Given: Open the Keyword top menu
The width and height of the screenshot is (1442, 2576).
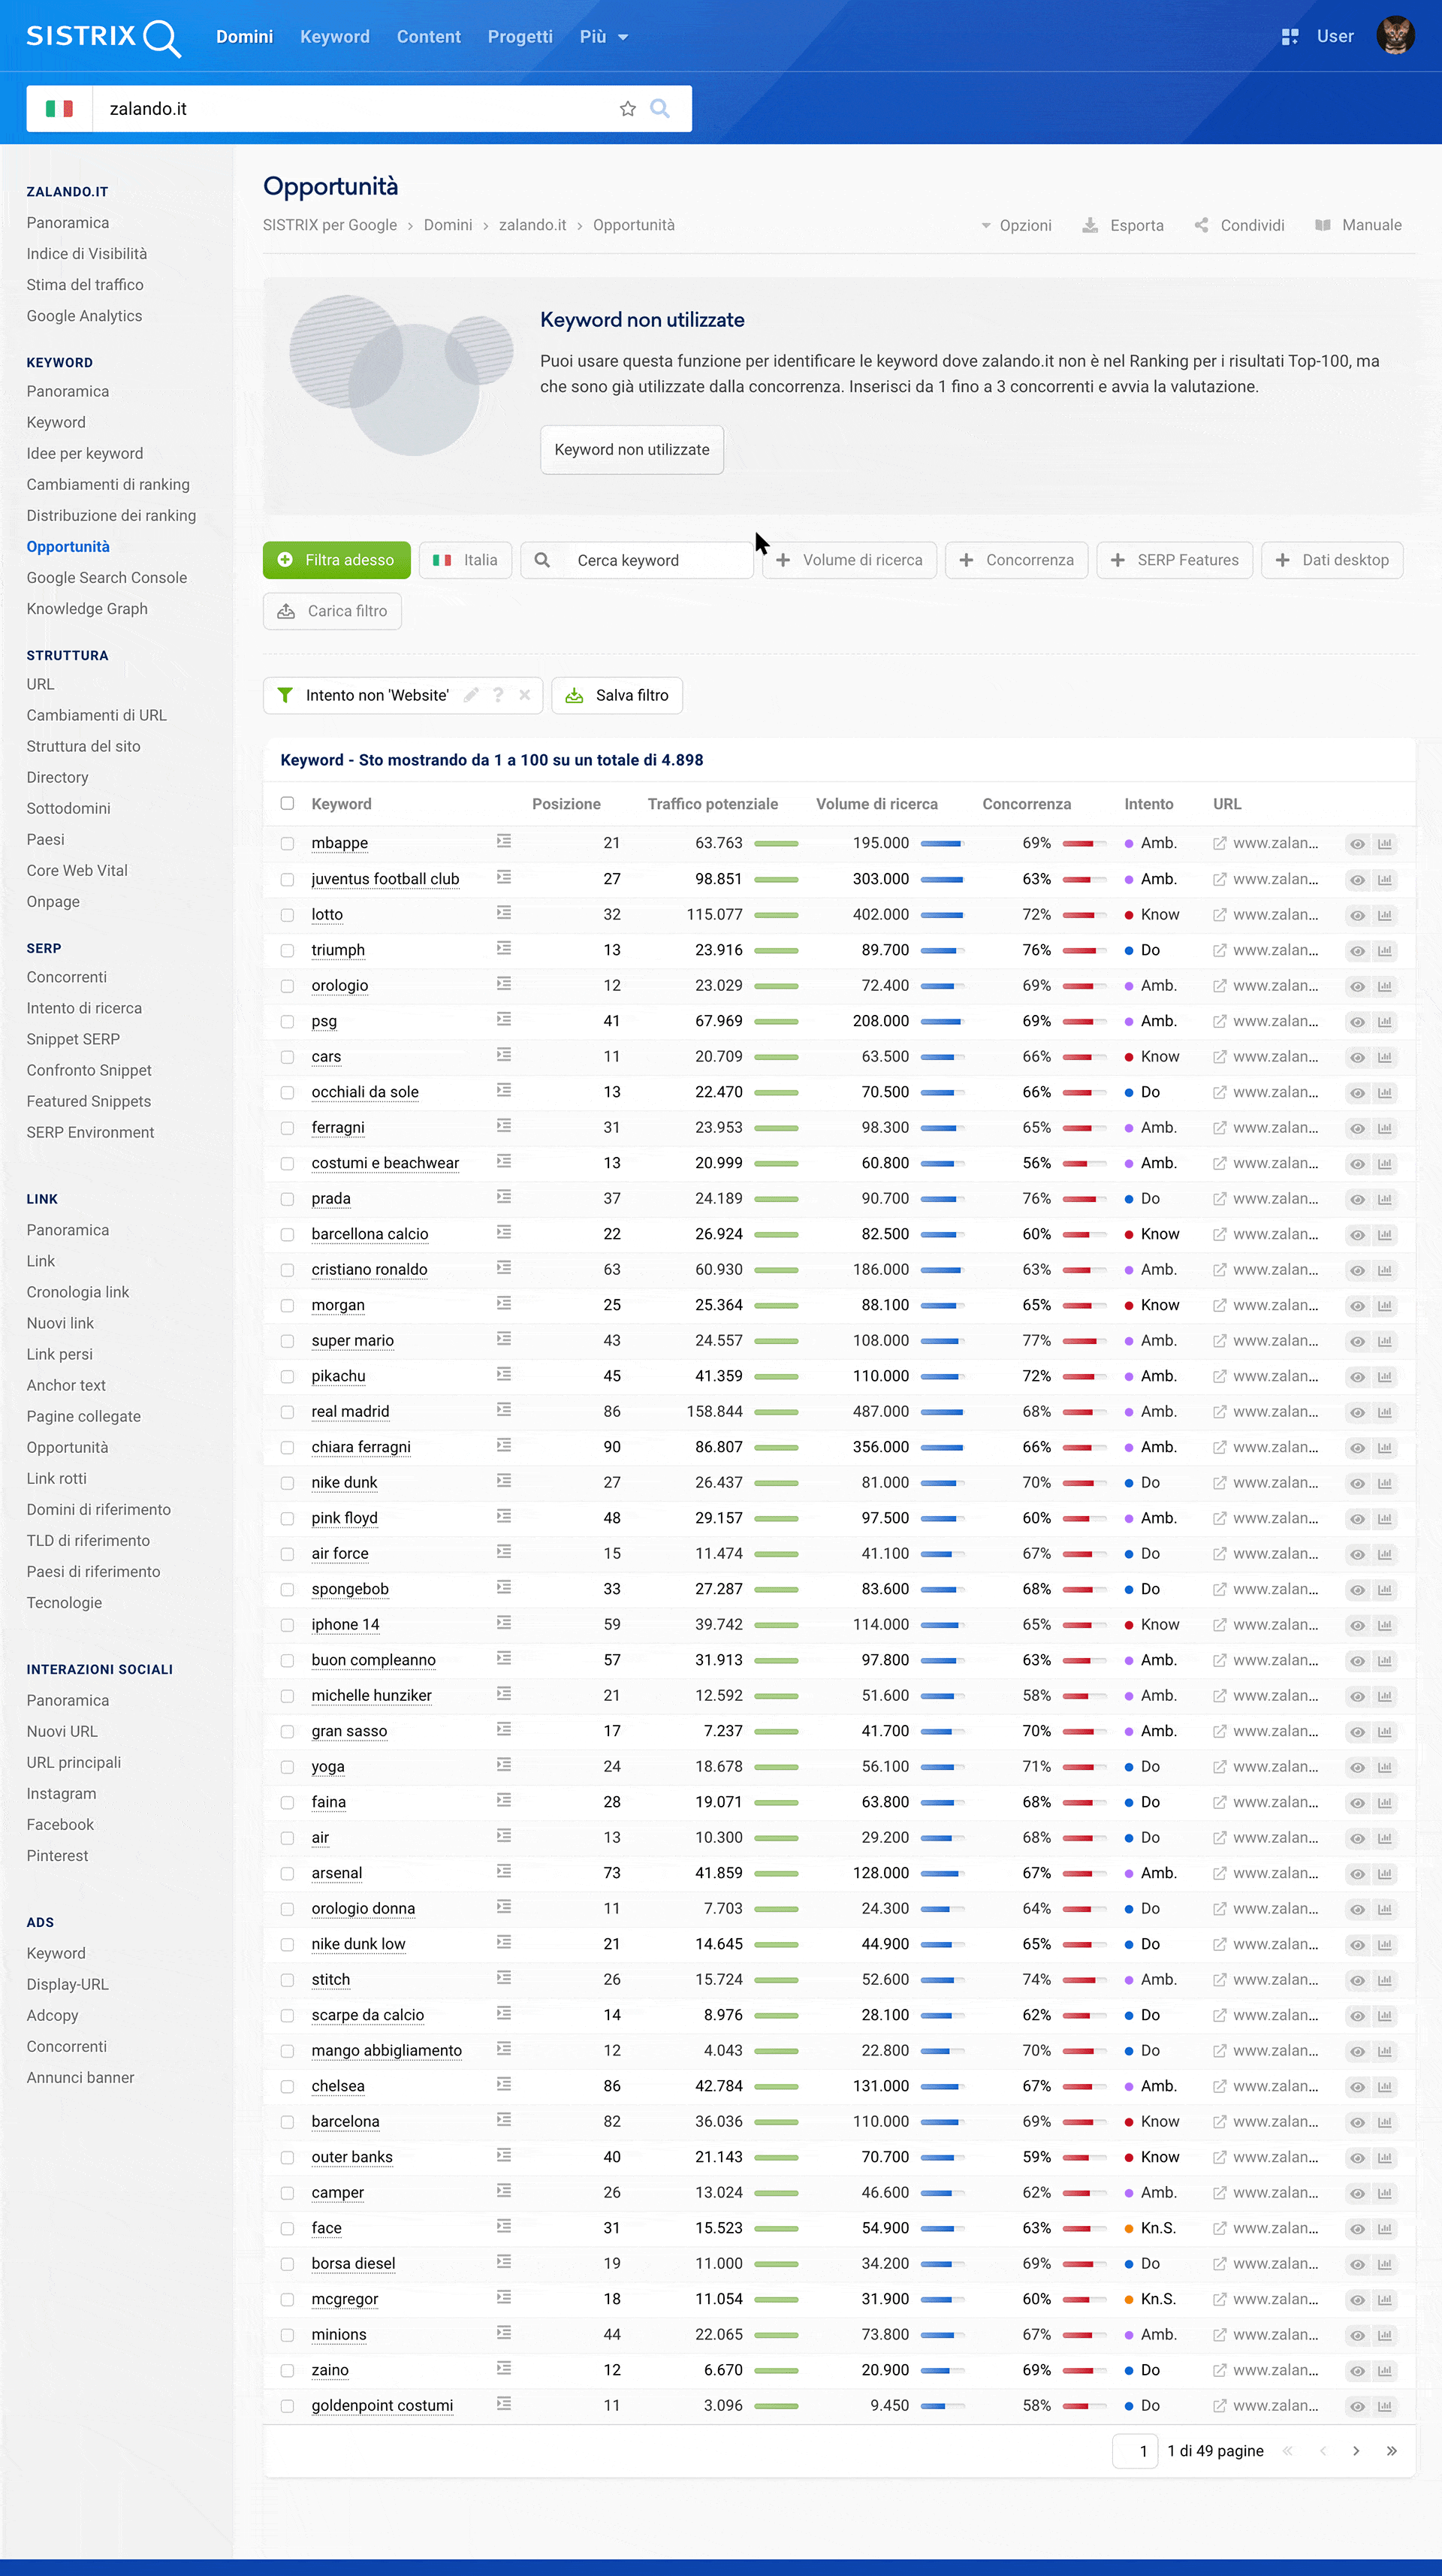Looking at the screenshot, I should coord(335,37).
